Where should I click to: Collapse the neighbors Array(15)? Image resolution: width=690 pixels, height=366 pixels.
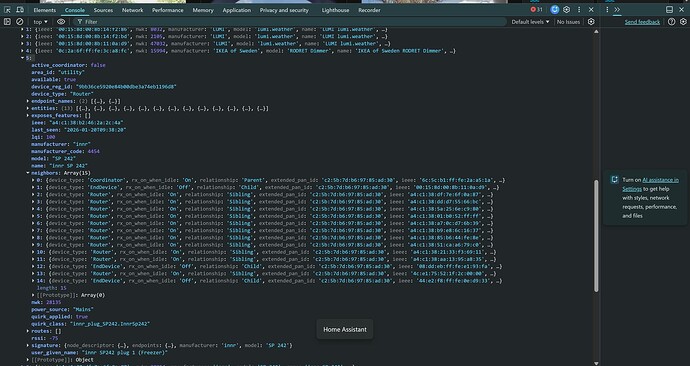[x=28, y=173]
